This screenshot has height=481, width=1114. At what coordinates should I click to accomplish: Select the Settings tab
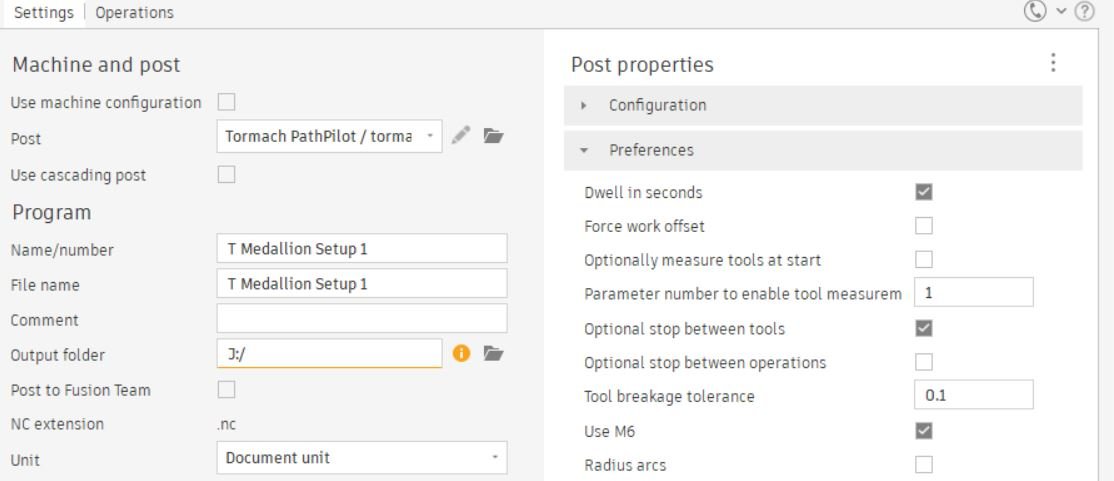coord(43,13)
